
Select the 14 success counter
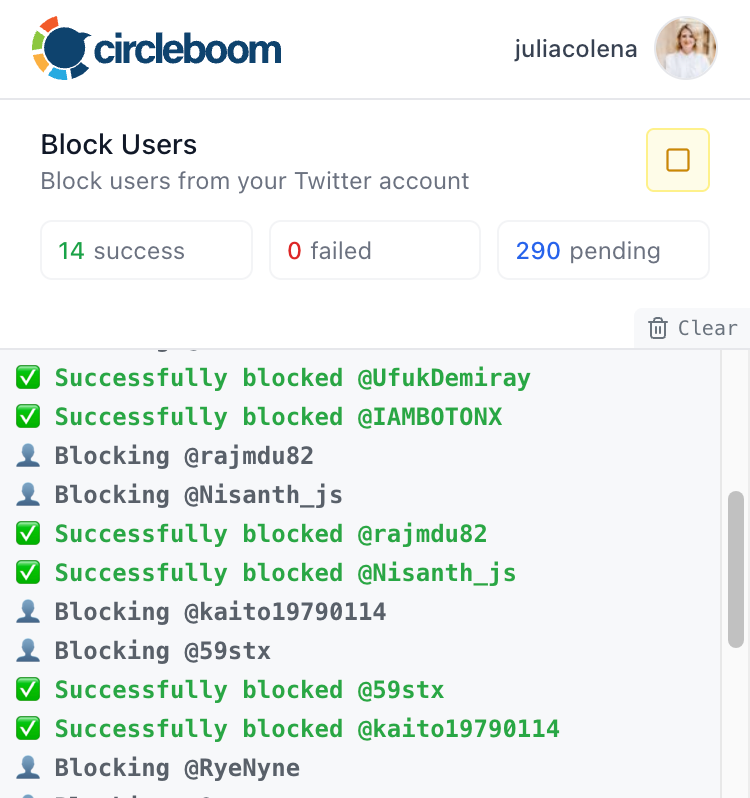tap(146, 250)
